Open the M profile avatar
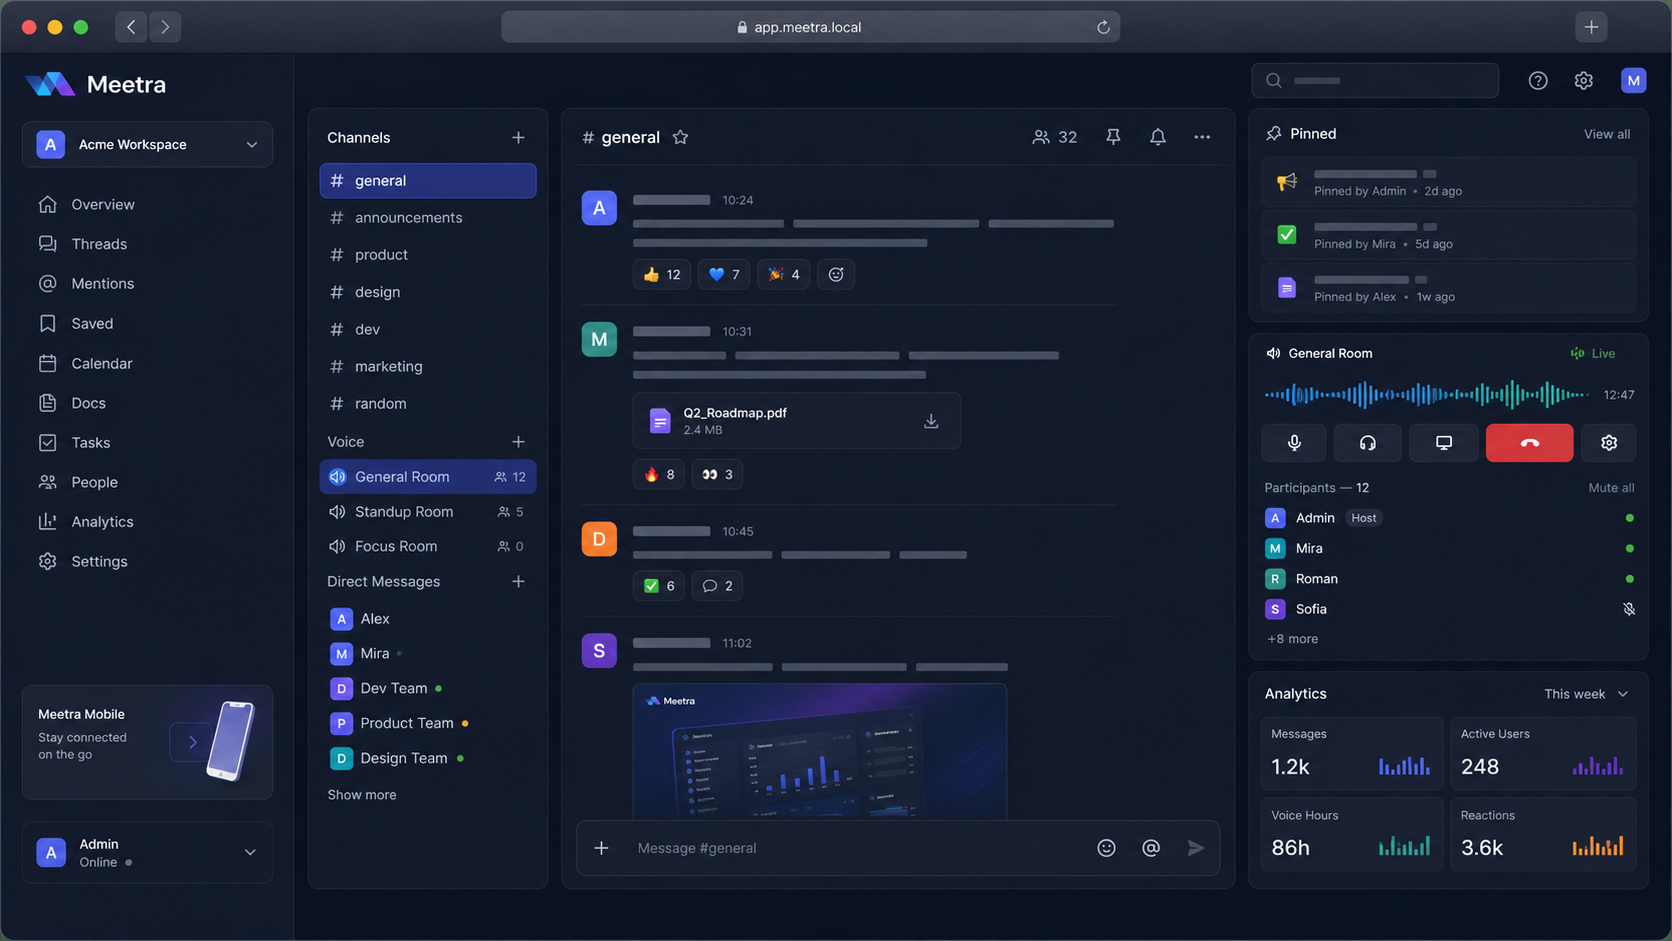The width and height of the screenshot is (1672, 941). [1633, 81]
